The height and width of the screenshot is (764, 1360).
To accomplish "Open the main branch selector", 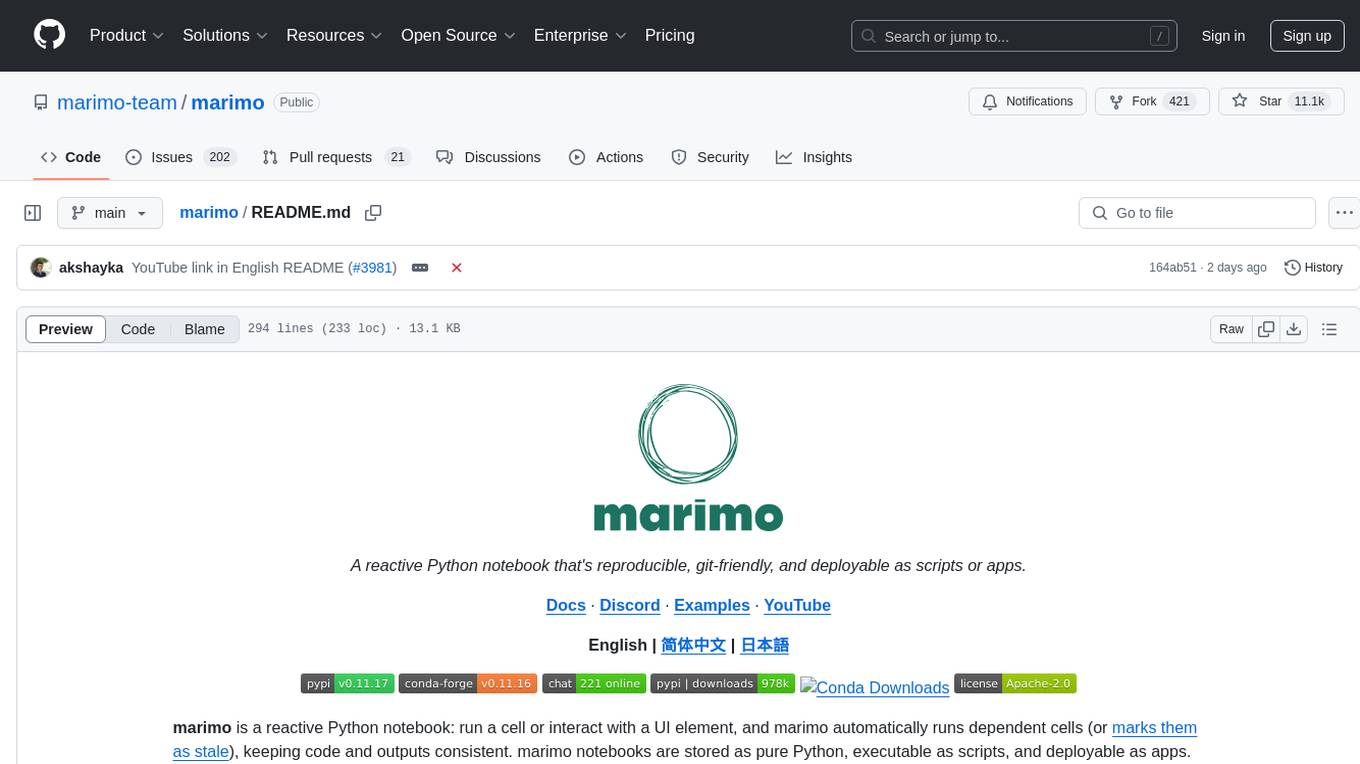I will click(x=110, y=213).
